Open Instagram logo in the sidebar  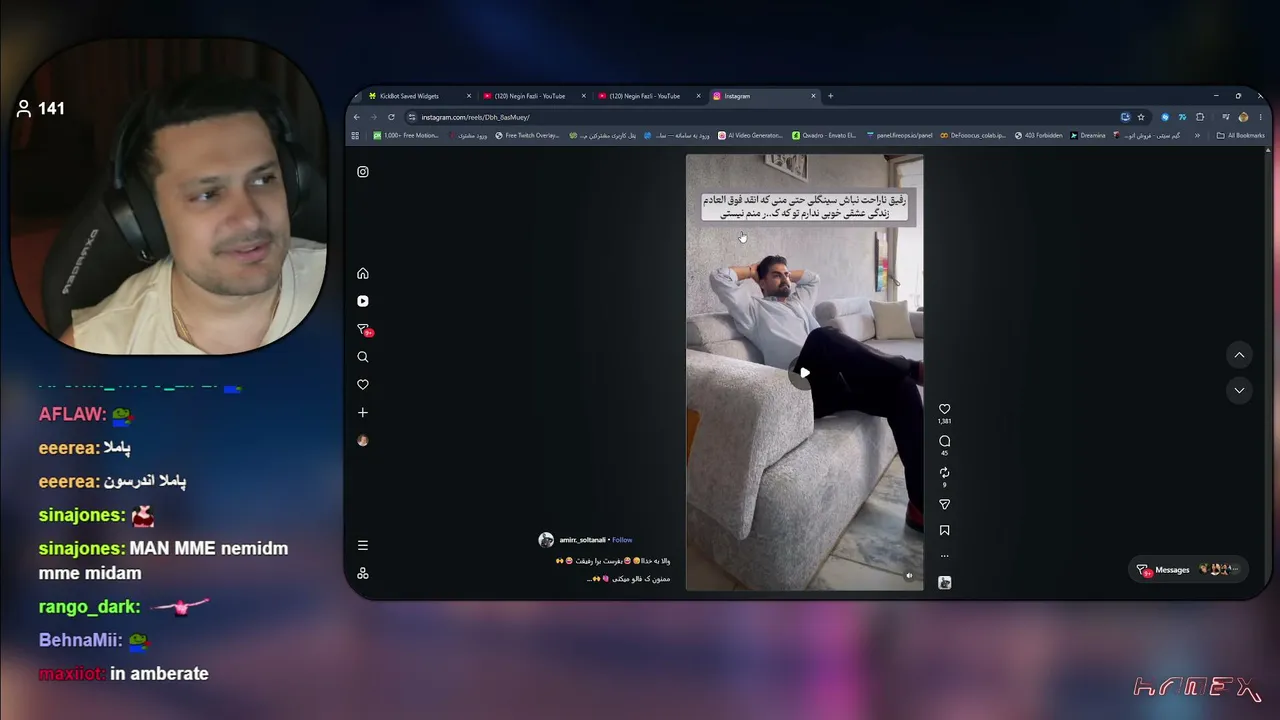pos(363,172)
